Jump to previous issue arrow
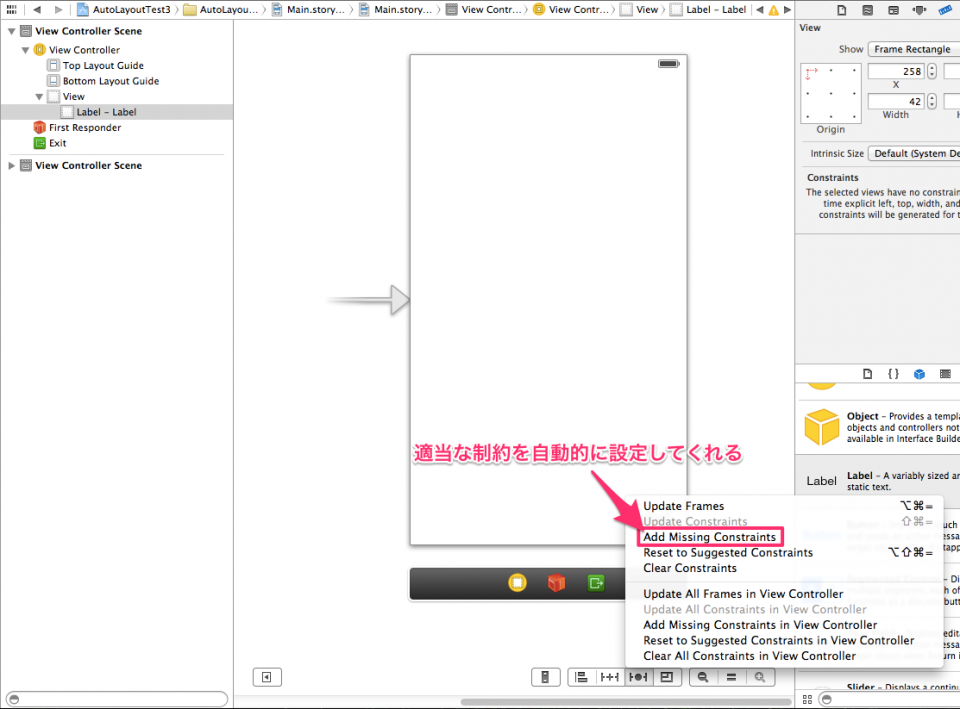The width and height of the screenshot is (960, 709). coord(760,9)
